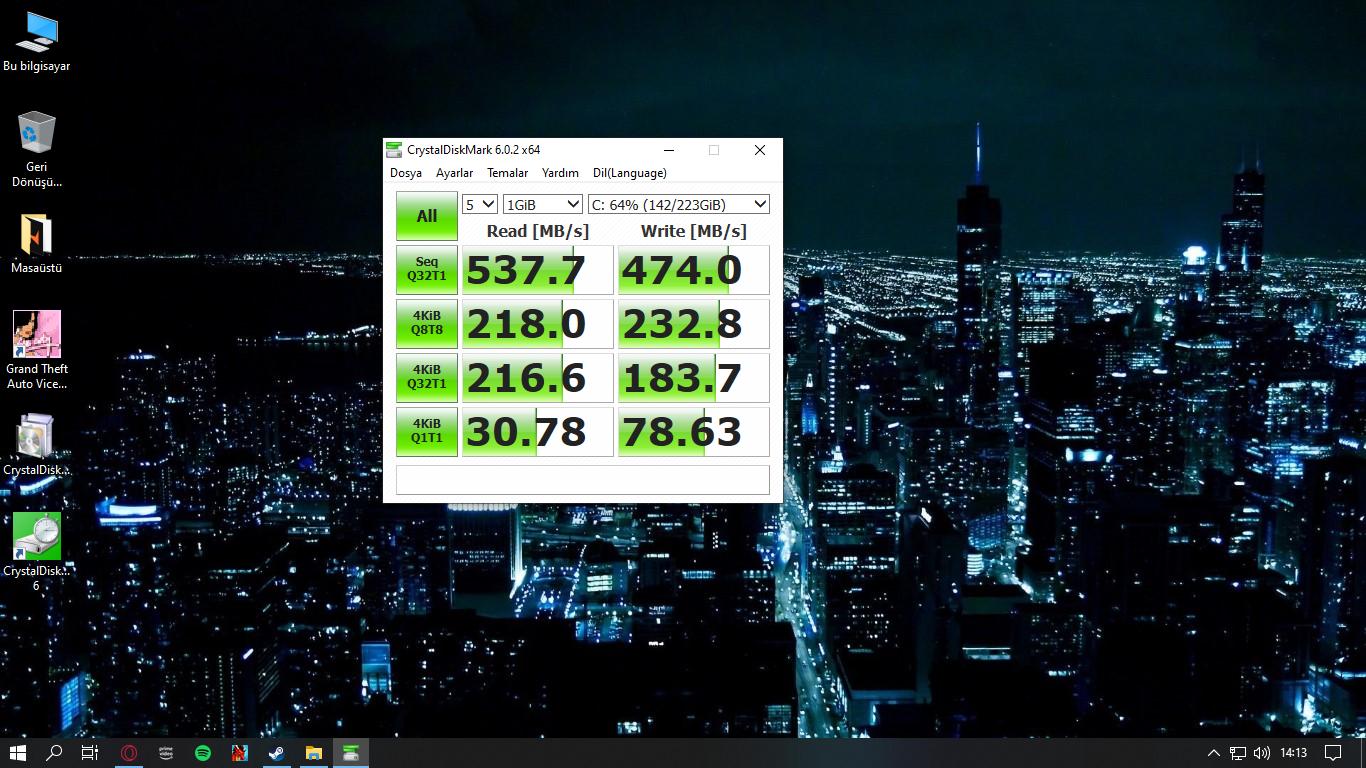The height and width of the screenshot is (768, 1366).
Task: Open the dragon game icon on taskbar
Action: pyautogui.click(x=240, y=753)
